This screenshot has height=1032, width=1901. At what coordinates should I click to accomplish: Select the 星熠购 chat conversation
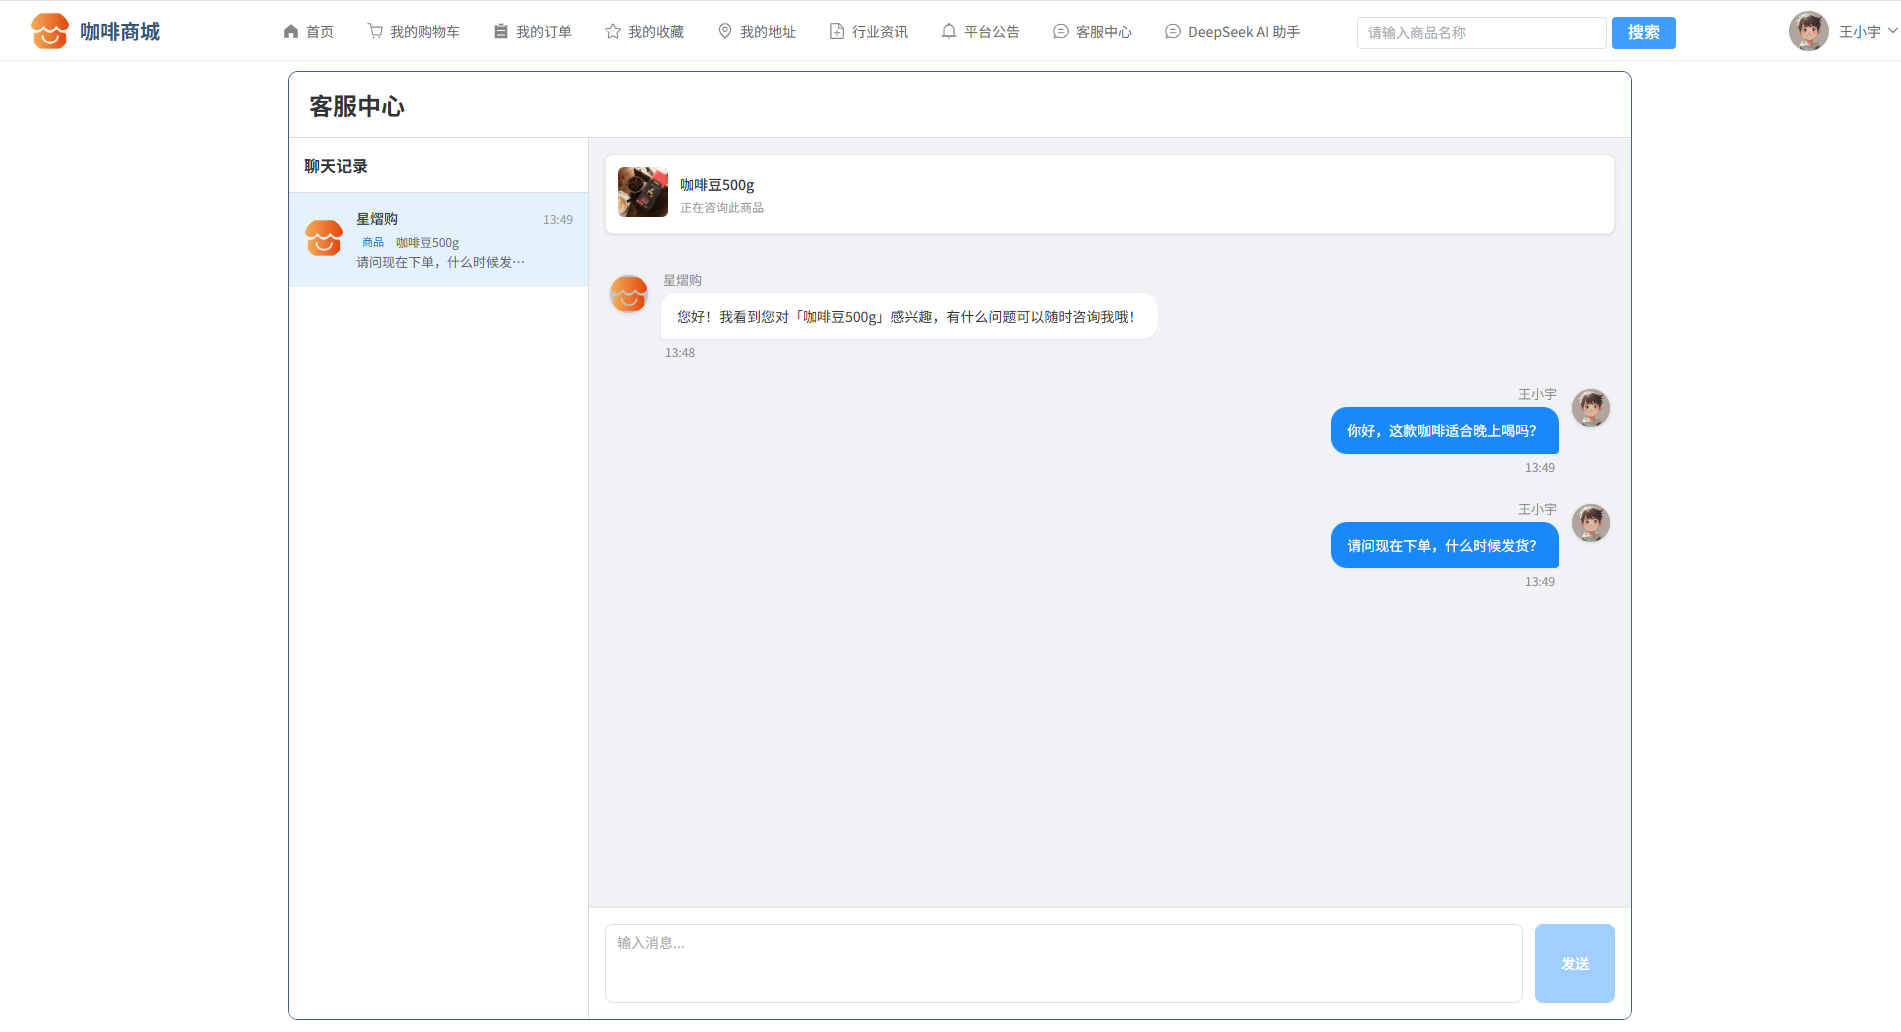(439, 240)
